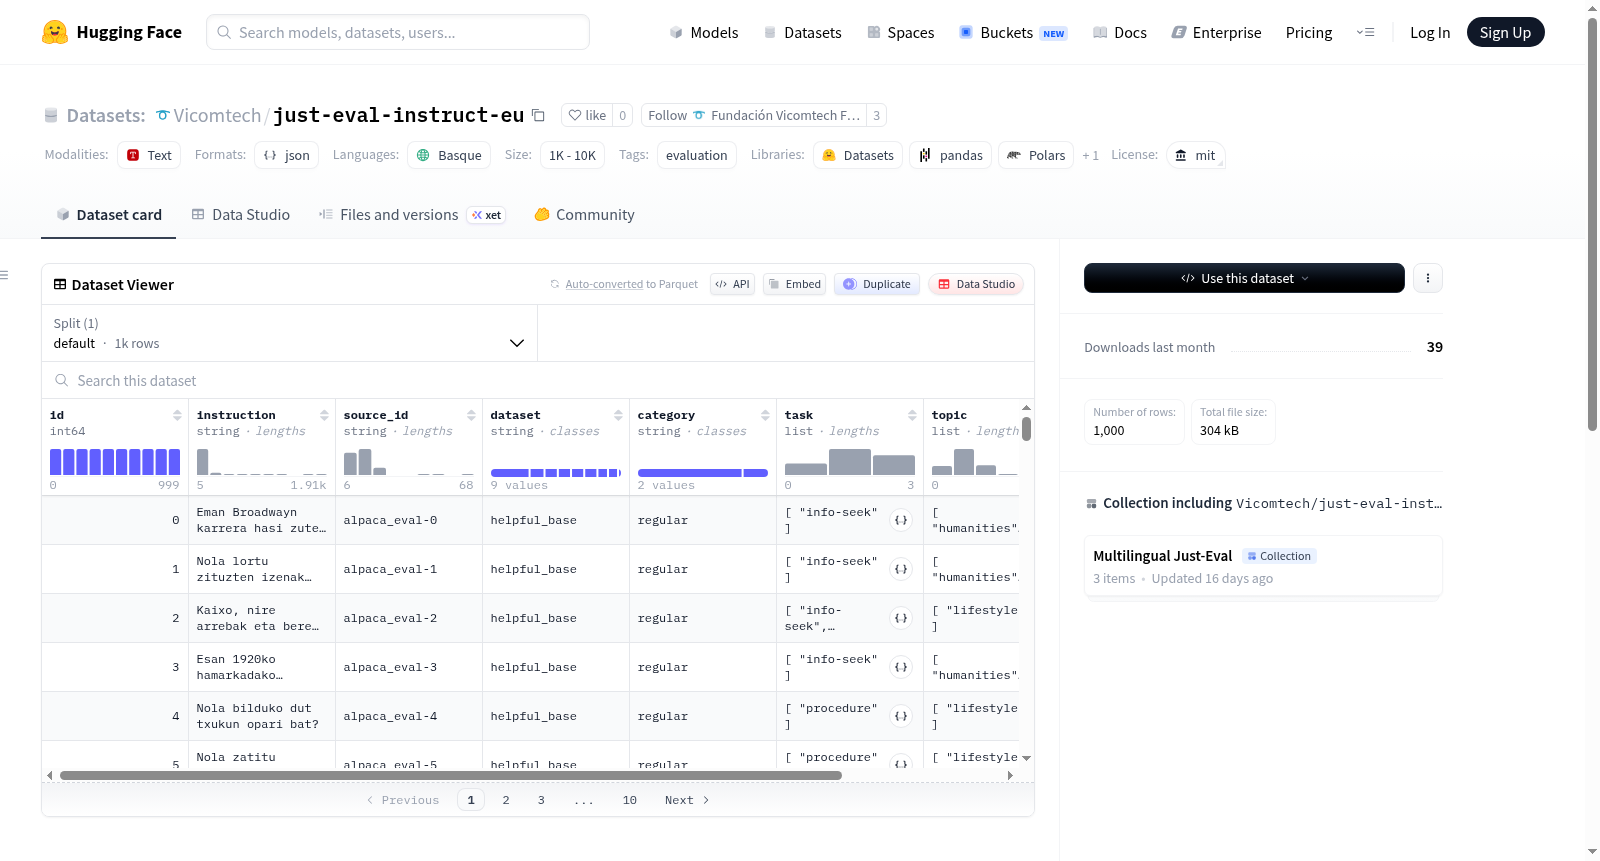This screenshot has height=861, width=1600.
Task: Sort the id column with its sort arrows
Action: click(177, 415)
